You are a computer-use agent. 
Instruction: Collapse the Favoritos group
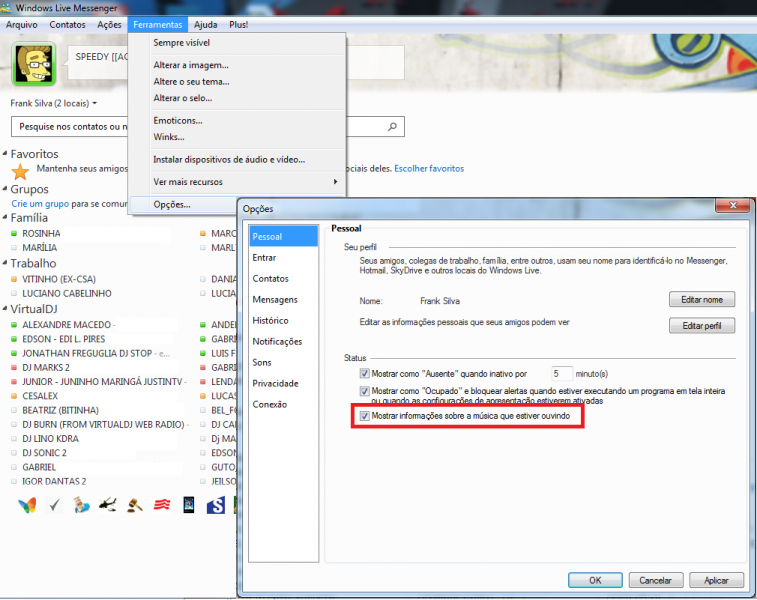[5, 153]
